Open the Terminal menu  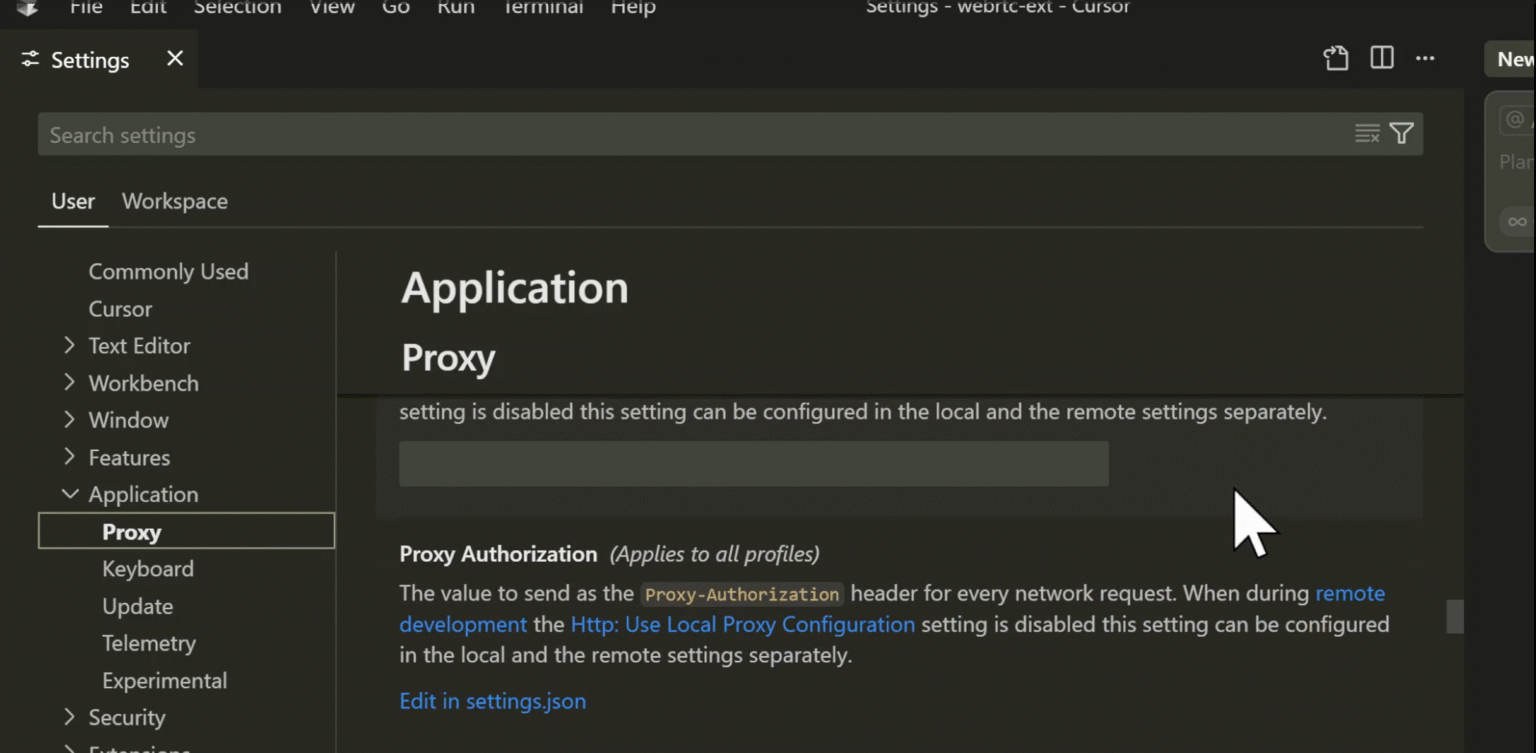pos(543,8)
